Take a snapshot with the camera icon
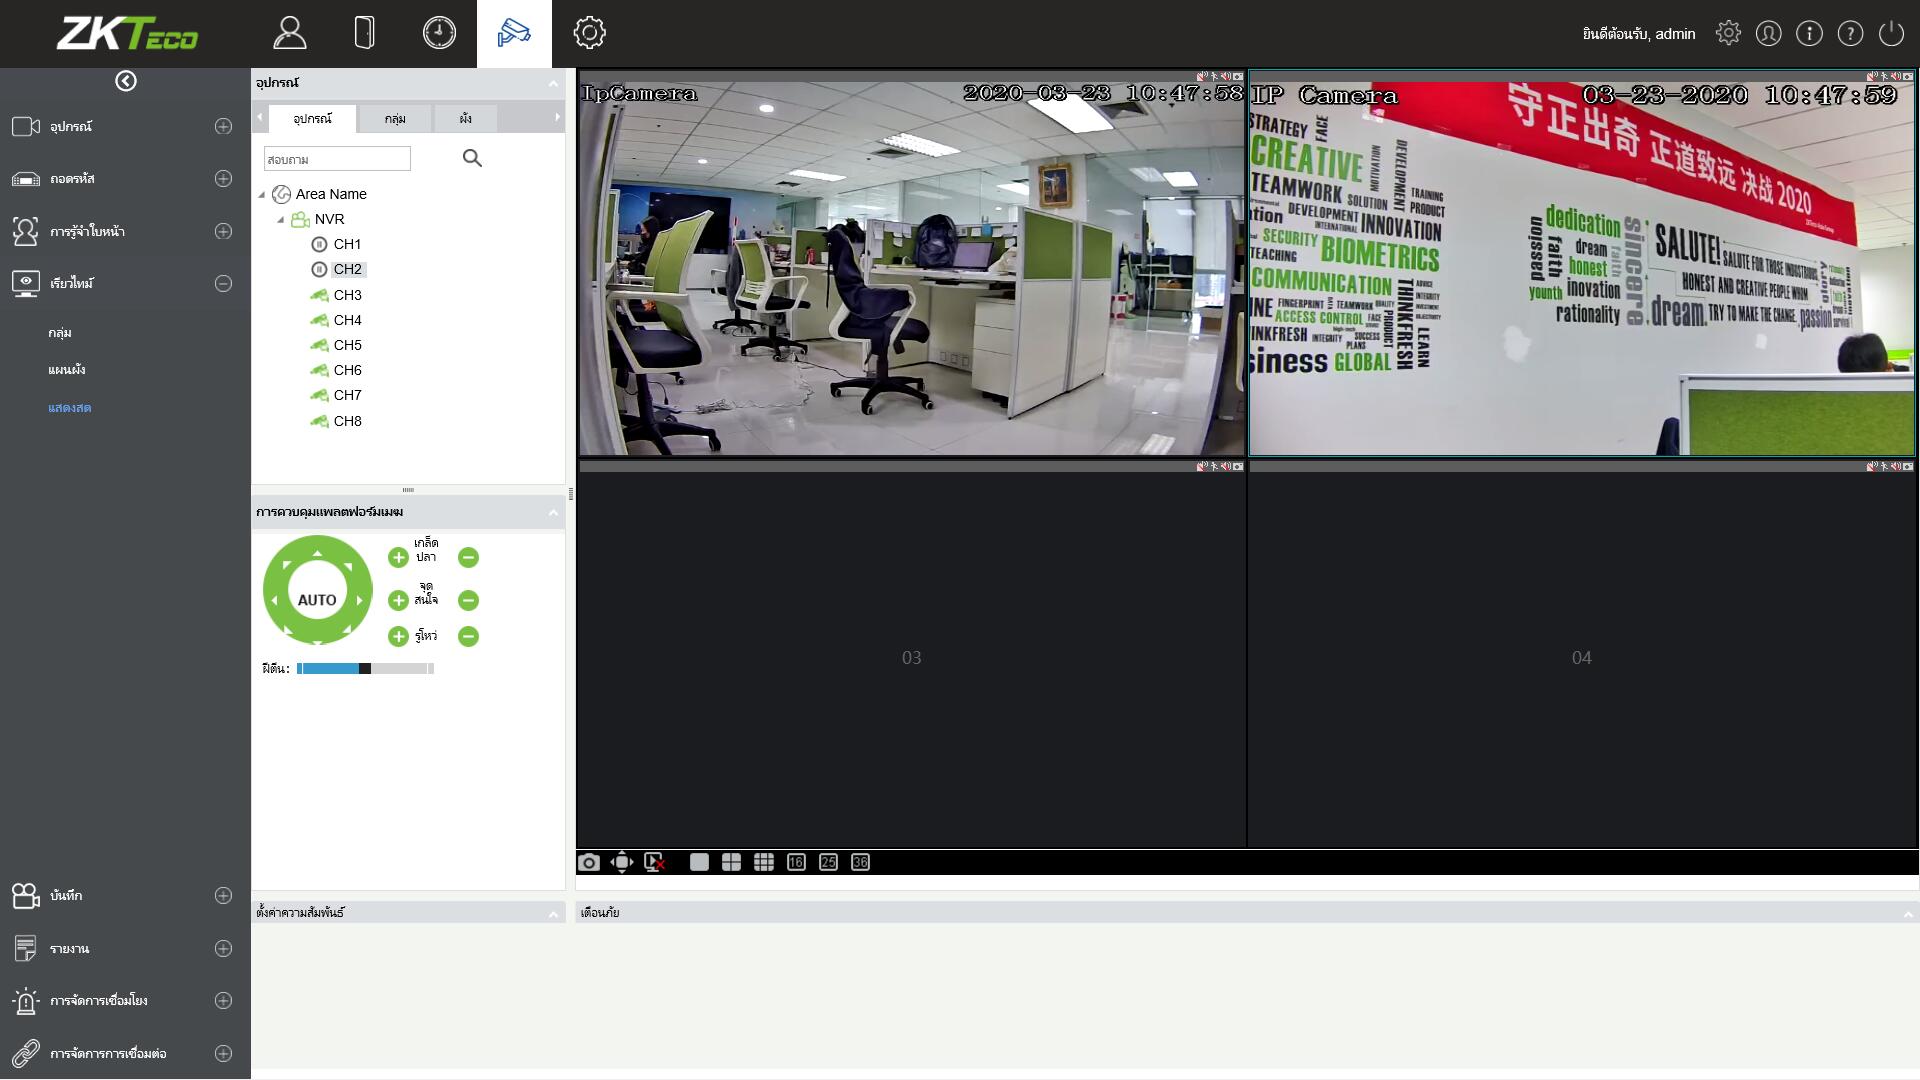The height and width of the screenshot is (1080, 1920). click(589, 862)
